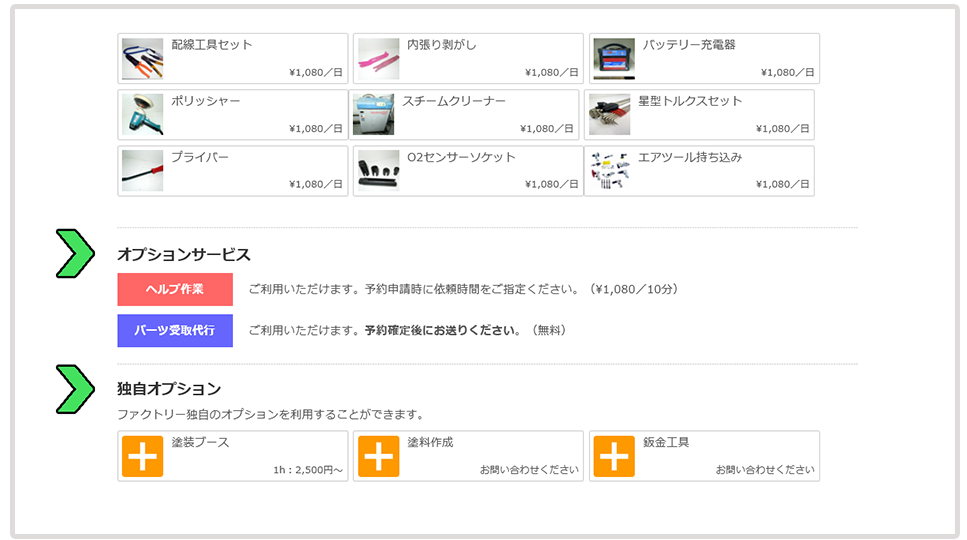Click the green arrow beside オプションサービス
The width and height of the screenshot is (967, 540).
pos(74,254)
